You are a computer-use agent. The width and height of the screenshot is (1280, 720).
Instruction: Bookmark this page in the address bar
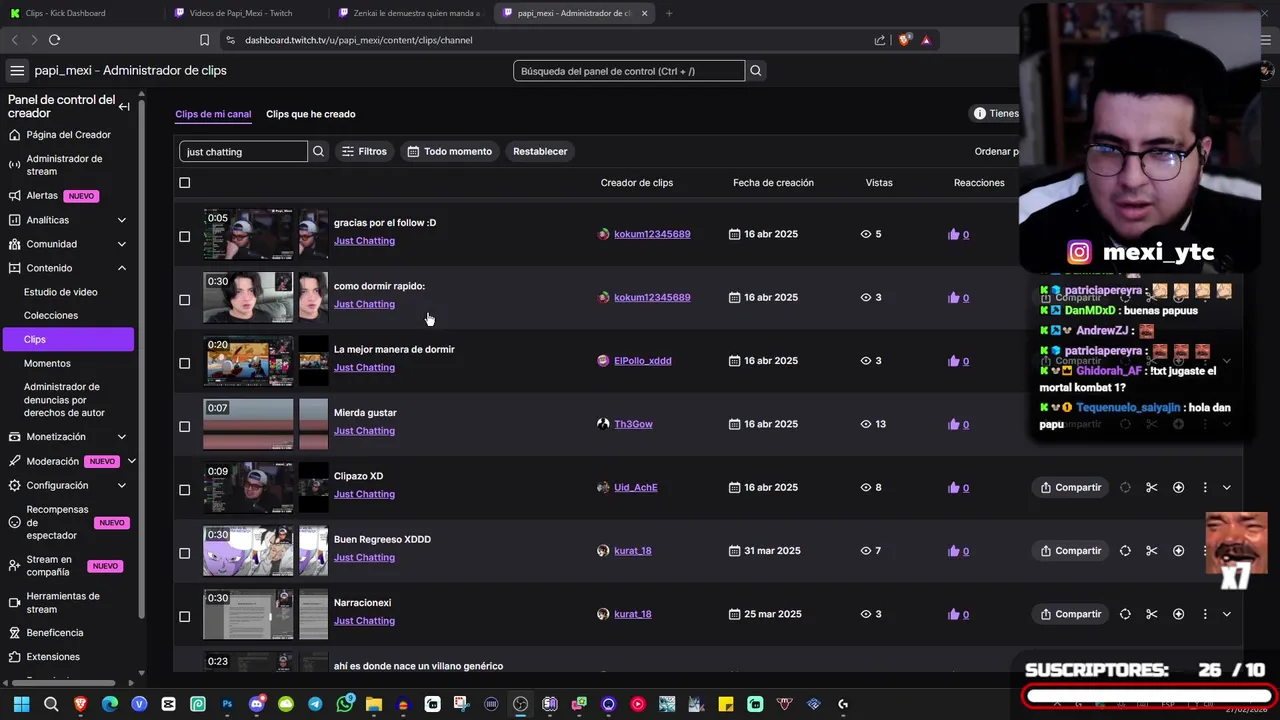(x=204, y=40)
